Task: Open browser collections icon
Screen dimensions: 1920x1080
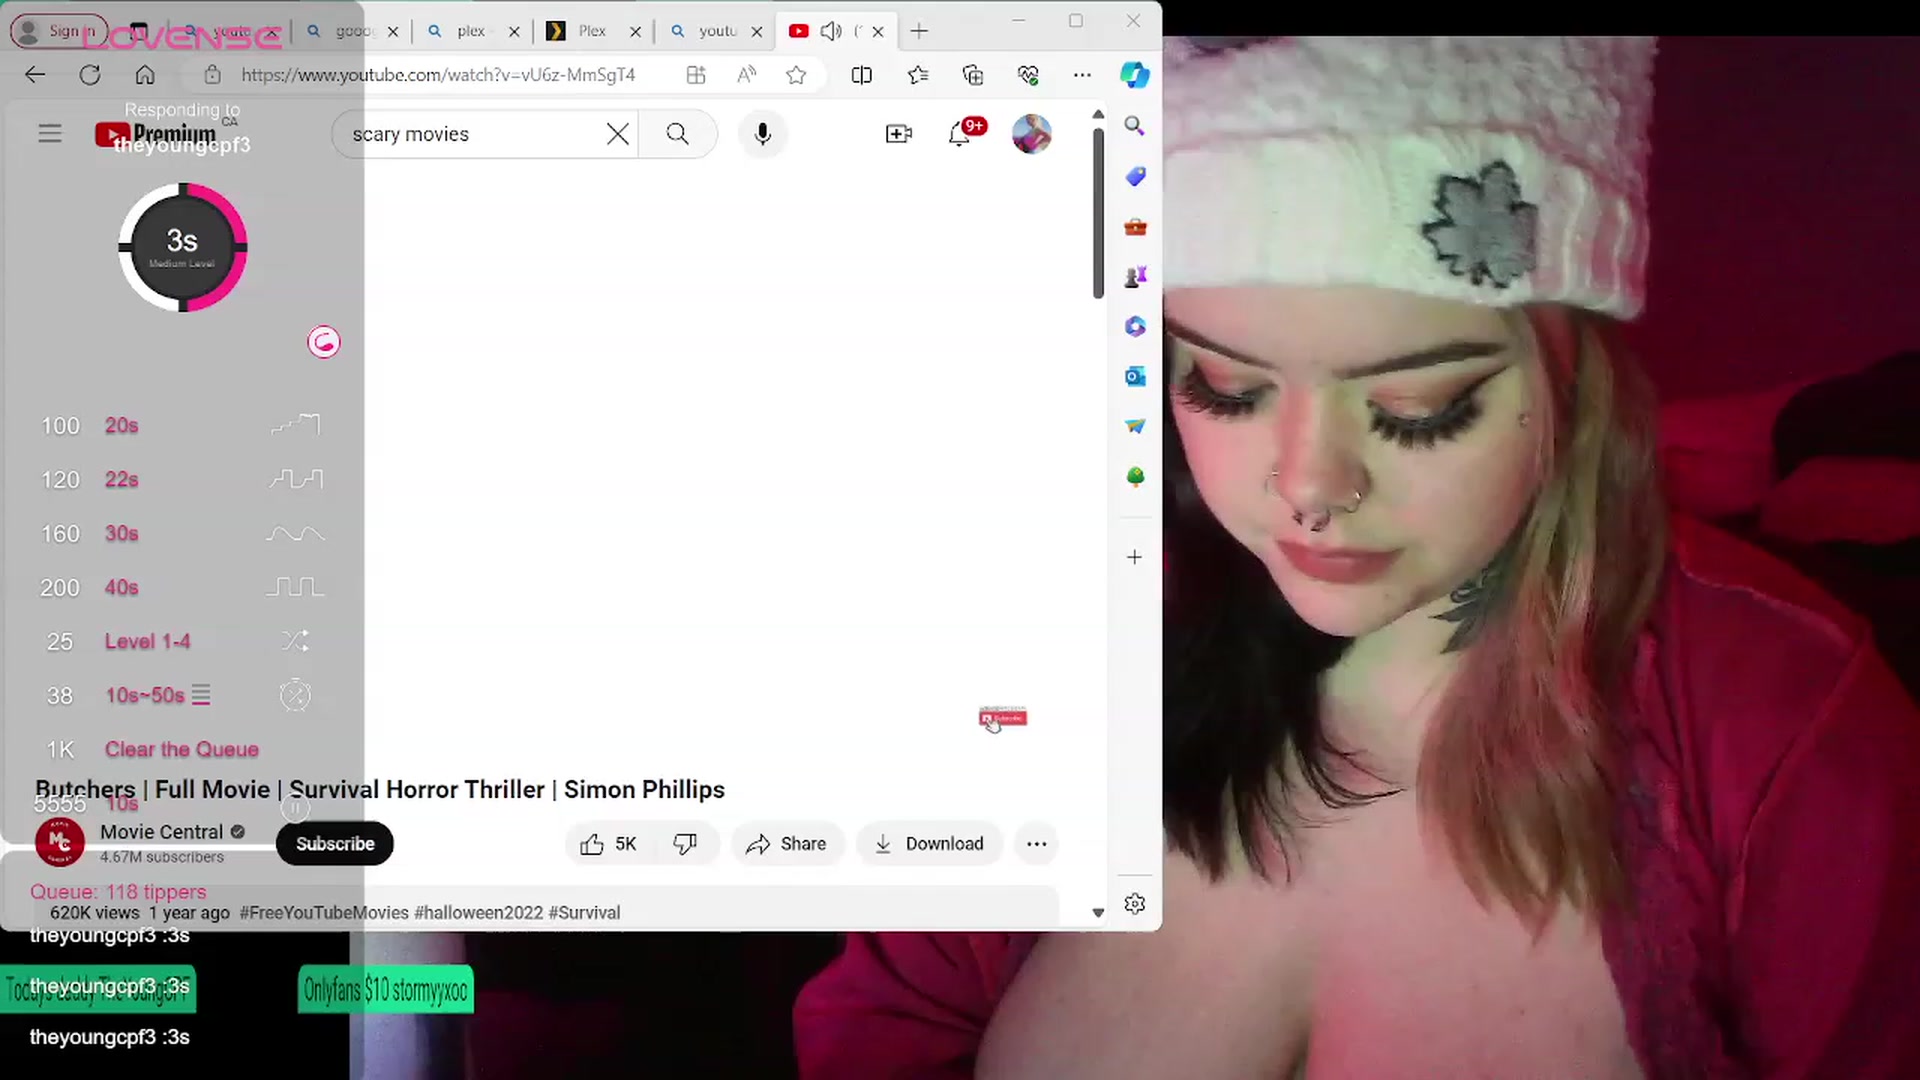Action: click(x=973, y=75)
